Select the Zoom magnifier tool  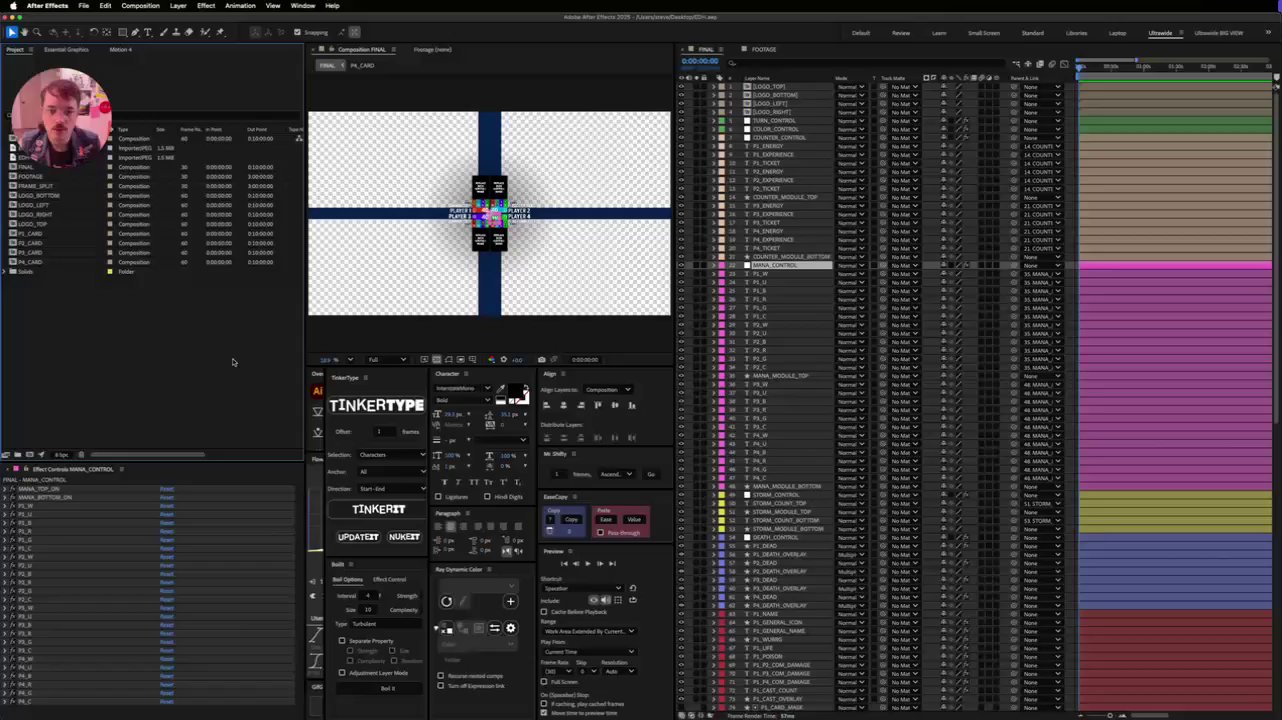pos(37,32)
